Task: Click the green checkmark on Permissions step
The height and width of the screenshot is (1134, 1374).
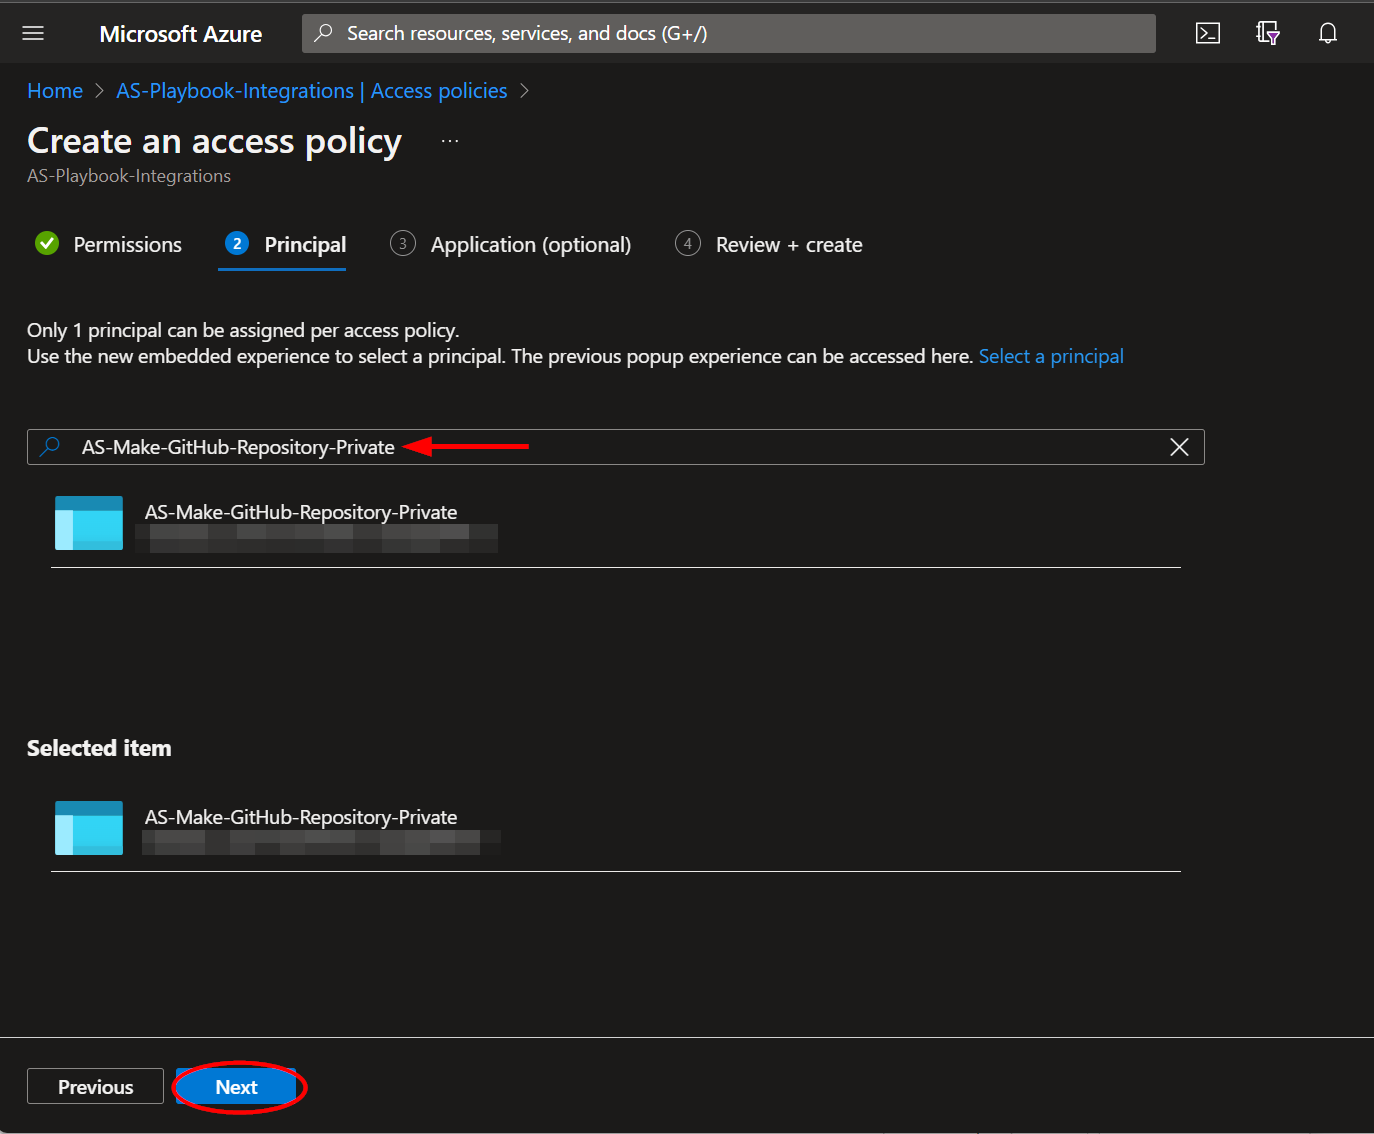Action: pyautogui.click(x=47, y=243)
